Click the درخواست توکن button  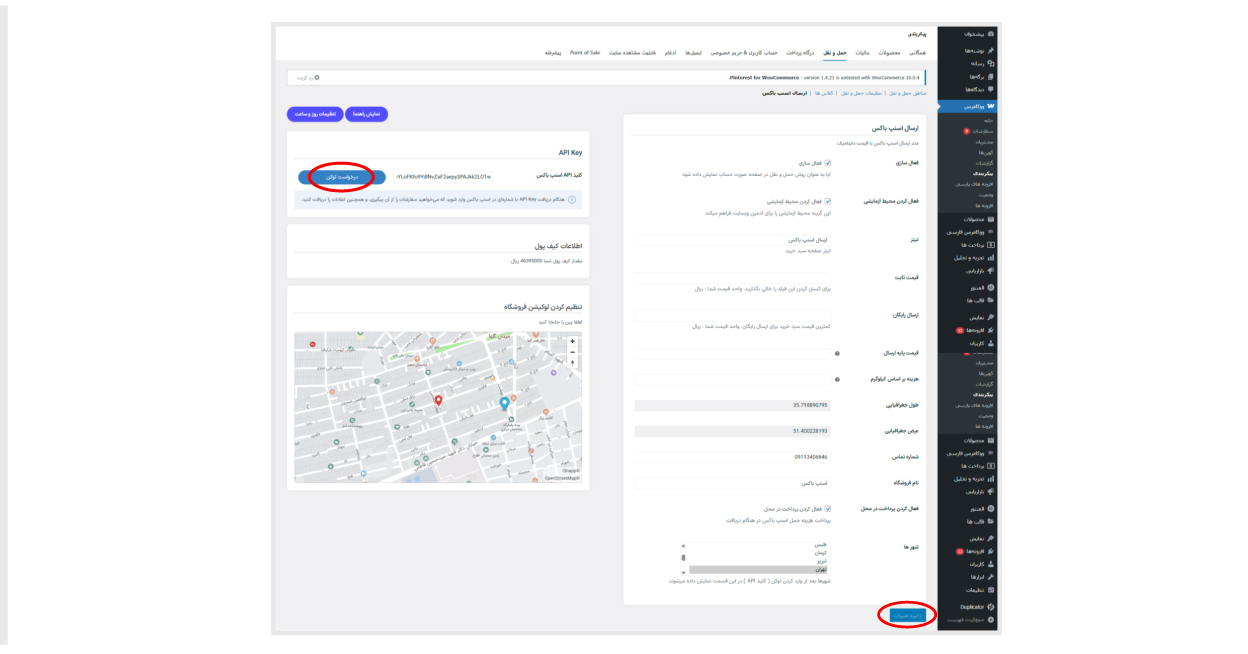[x=341, y=177]
